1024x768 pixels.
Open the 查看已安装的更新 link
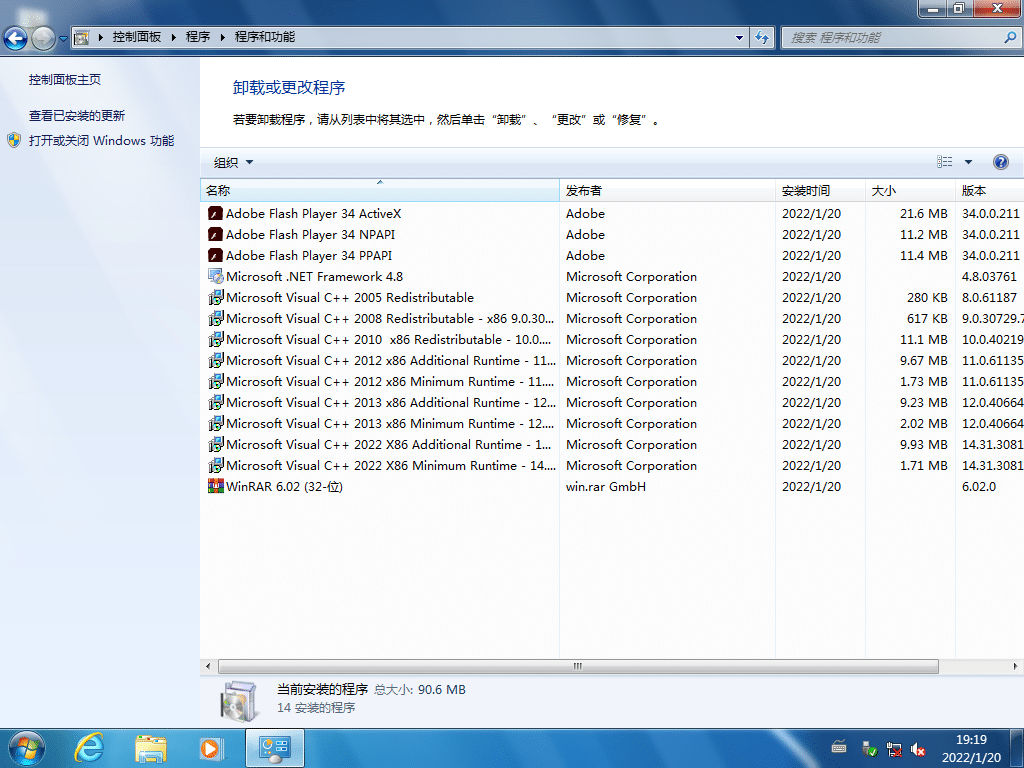coord(76,116)
